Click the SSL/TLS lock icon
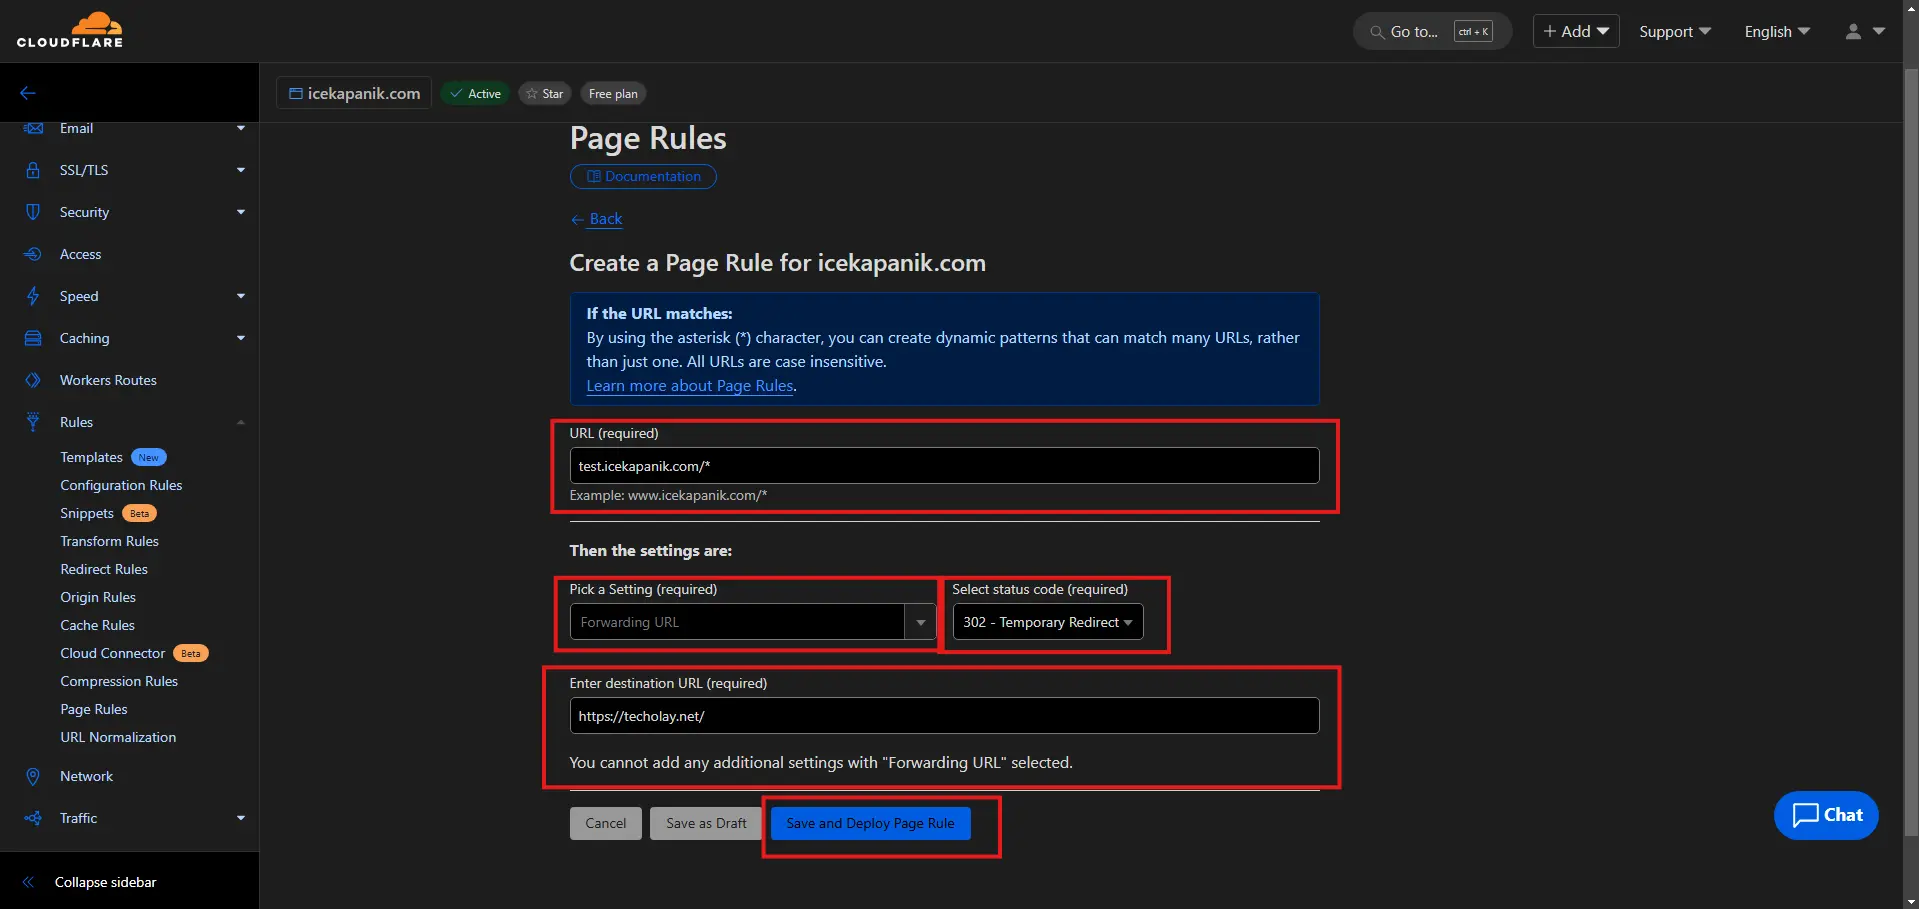 click(x=33, y=170)
